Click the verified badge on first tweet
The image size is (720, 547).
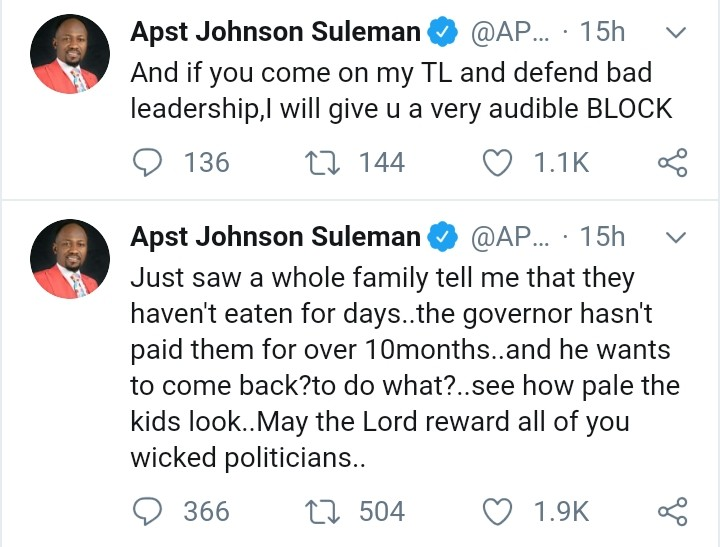click(x=443, y=32)
